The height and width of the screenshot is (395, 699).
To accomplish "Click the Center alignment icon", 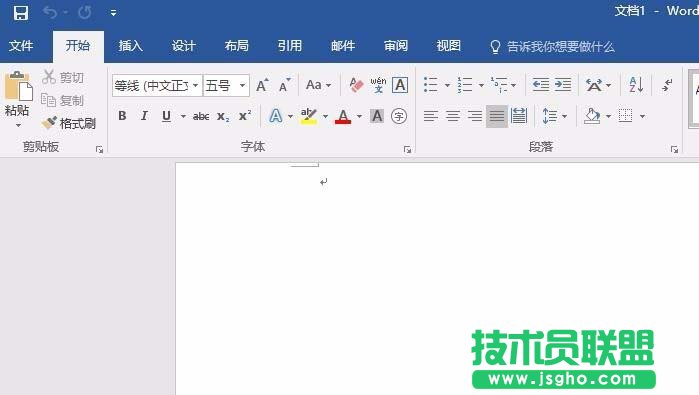I will (x=453, y=116).
